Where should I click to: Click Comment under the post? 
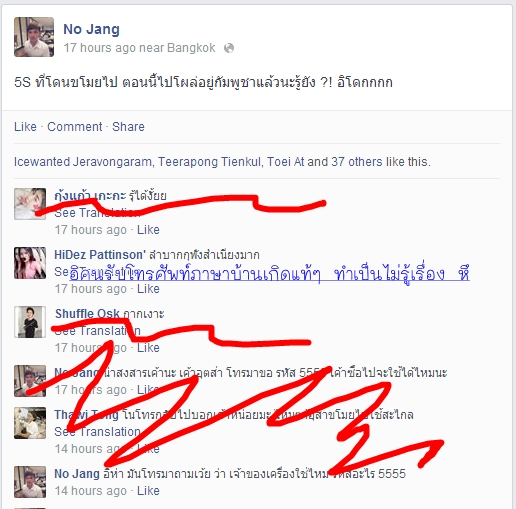[x=75, y=127]
